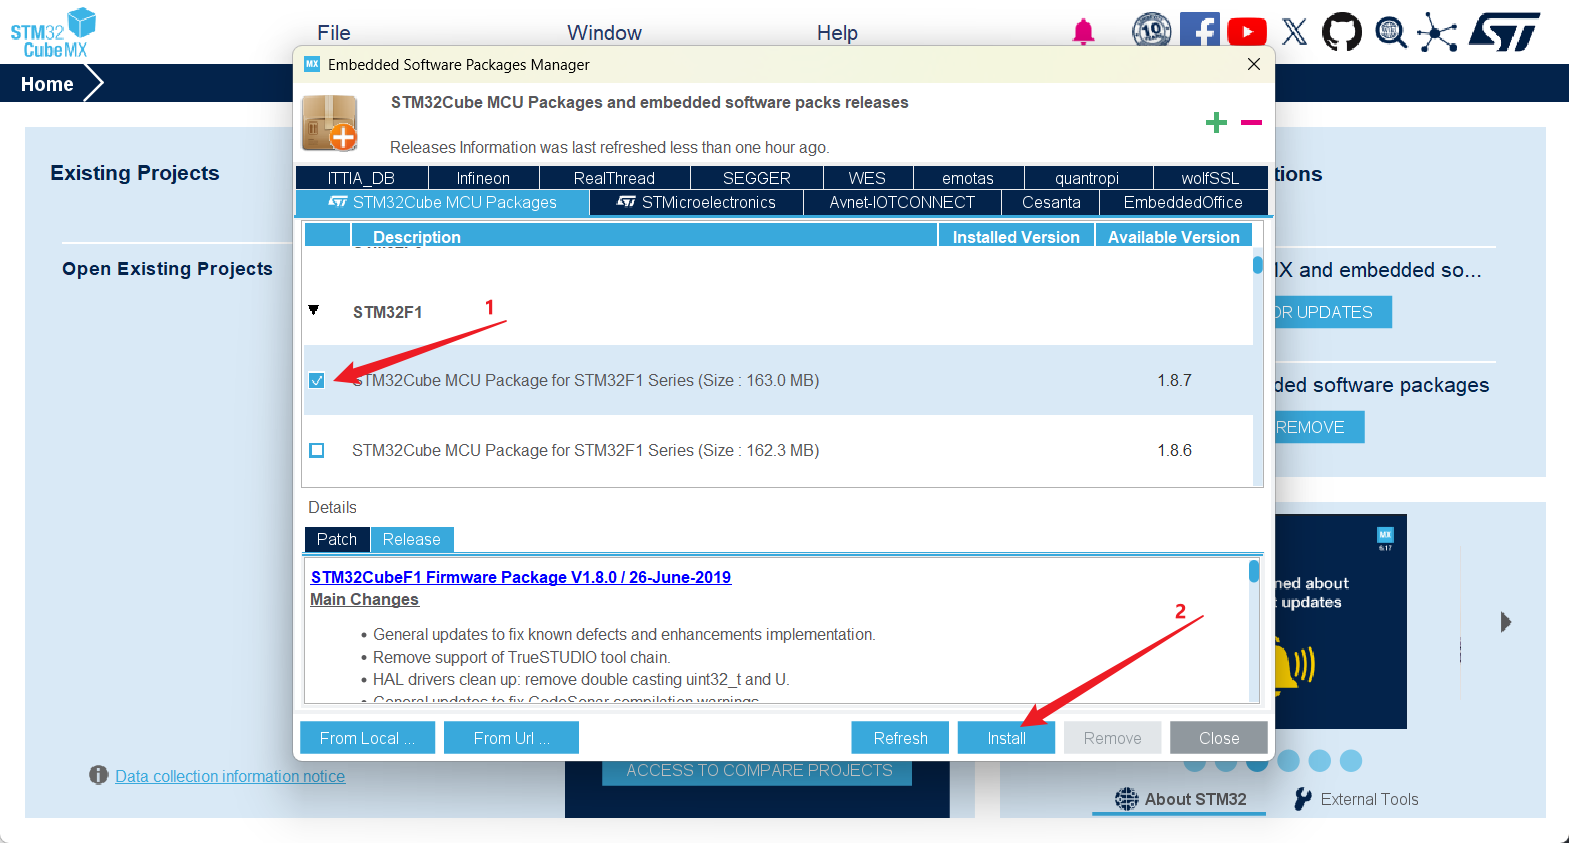The width and height of the screenshot is (1569, 843).
Task: Click the Open Existing Projects heading
Action: click(167, 269)
